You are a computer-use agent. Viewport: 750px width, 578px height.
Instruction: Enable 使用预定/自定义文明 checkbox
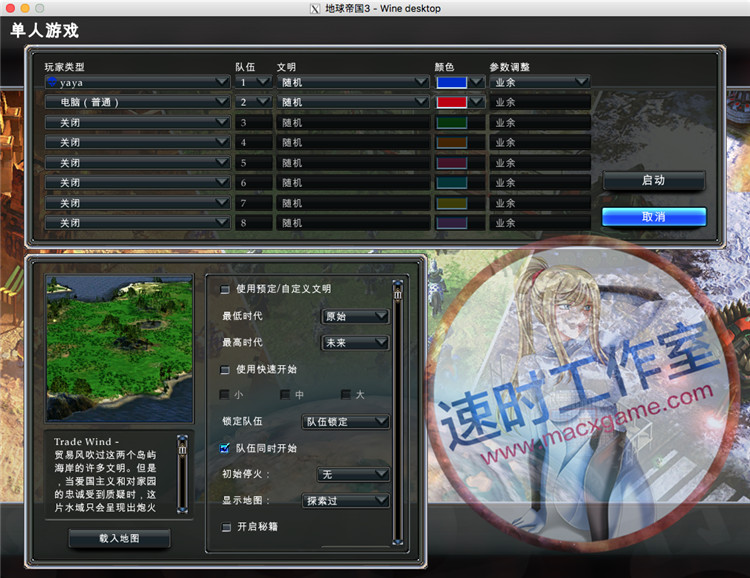pos(225,289)
